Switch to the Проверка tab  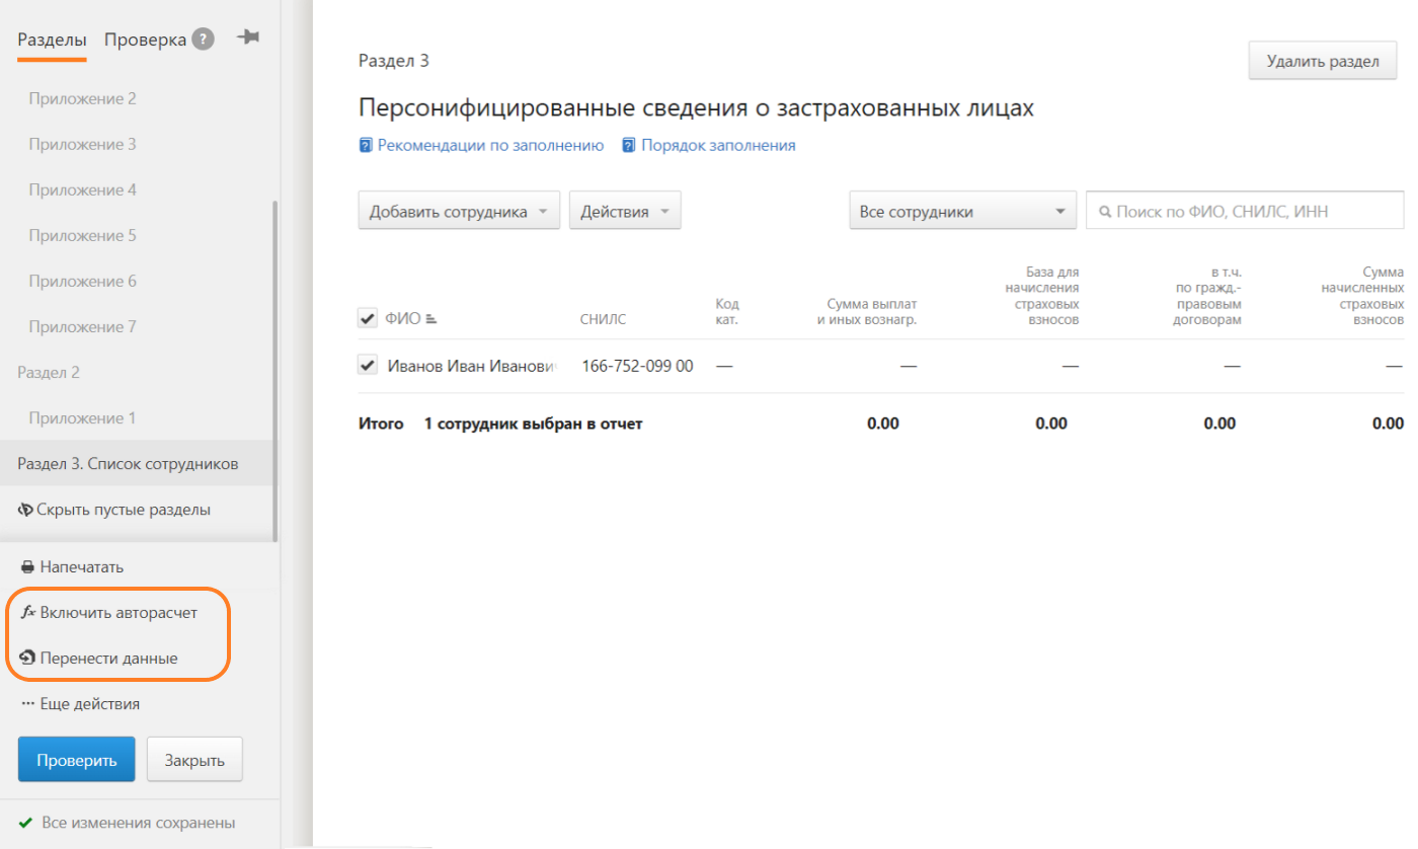click(x=145, y=40)
